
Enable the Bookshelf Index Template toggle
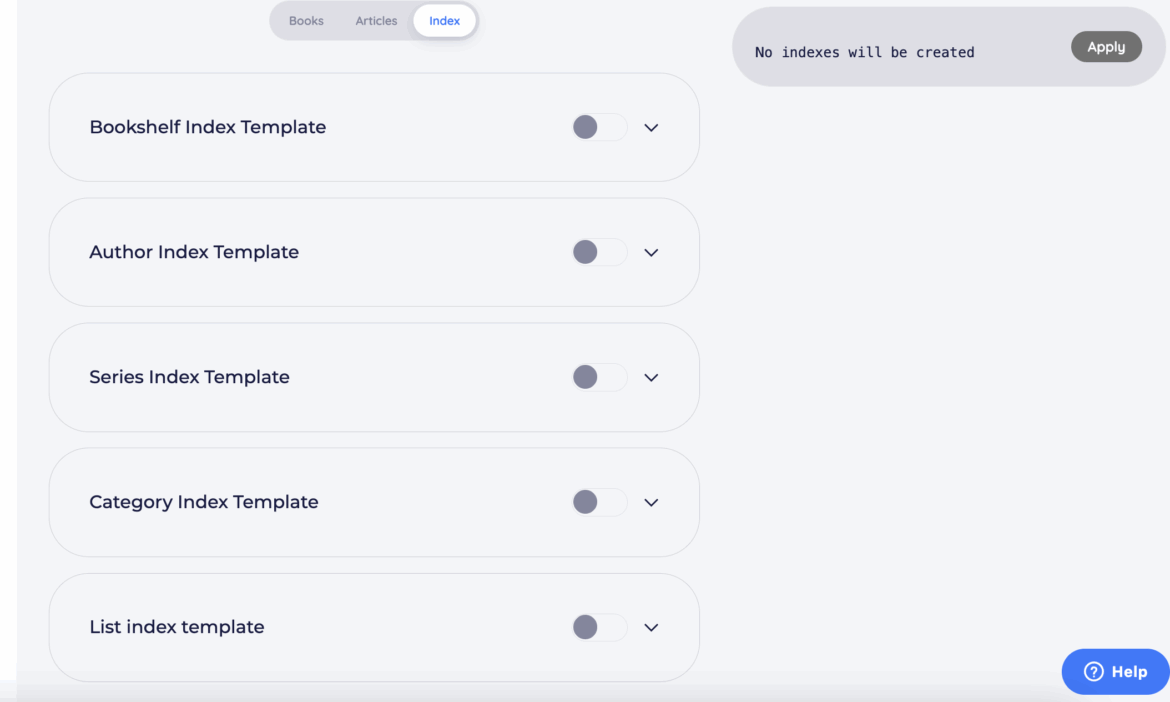point(599,127)
